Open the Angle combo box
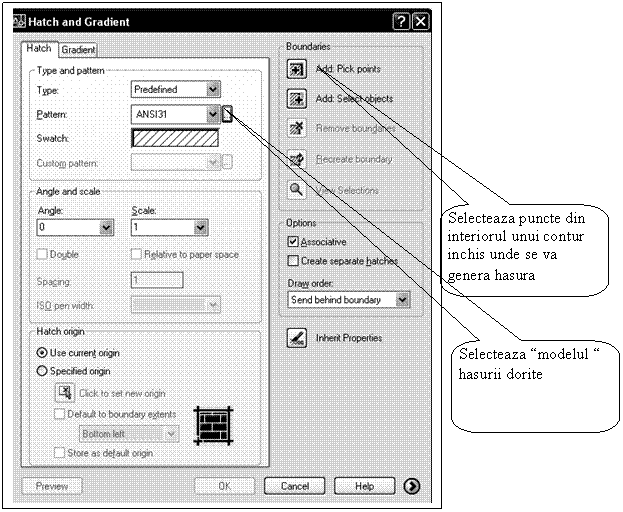 click(107, 228)
